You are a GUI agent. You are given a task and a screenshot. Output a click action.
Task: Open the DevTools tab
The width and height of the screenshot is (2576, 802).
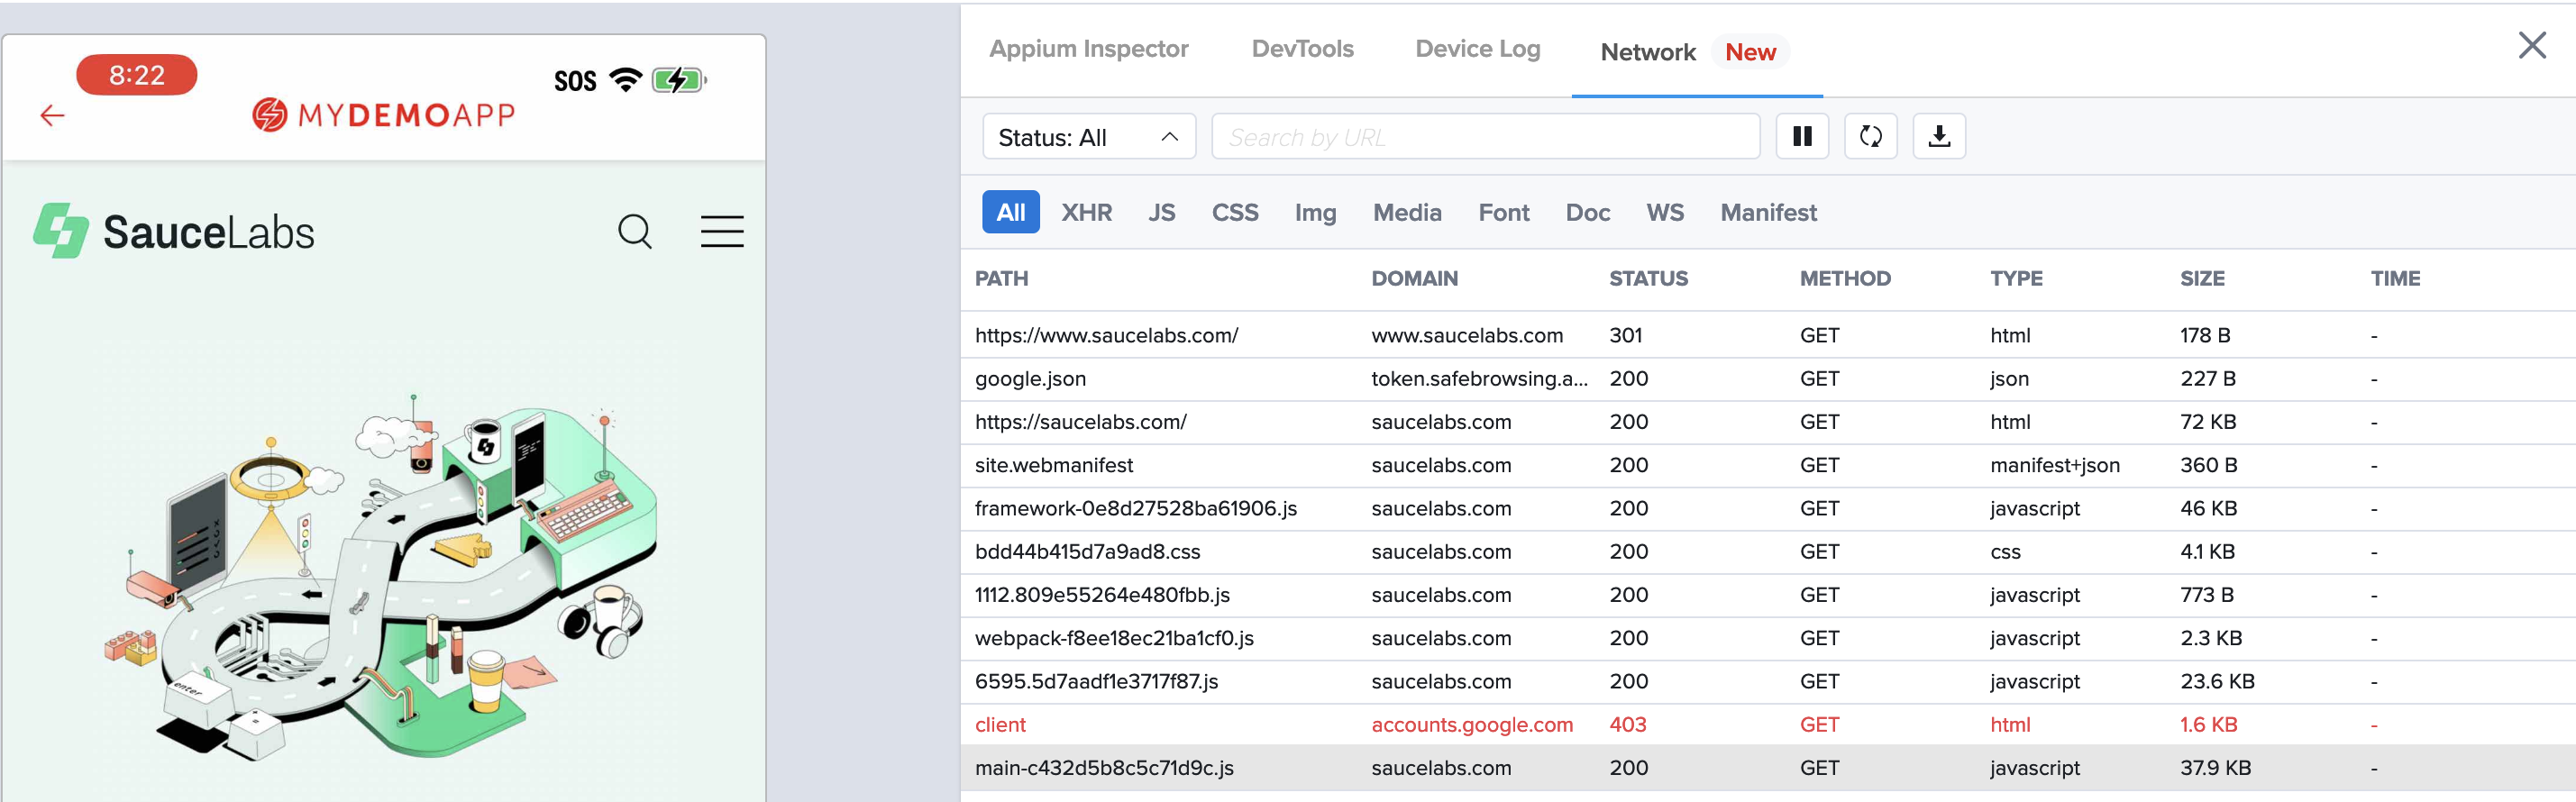pos(1302,48)
